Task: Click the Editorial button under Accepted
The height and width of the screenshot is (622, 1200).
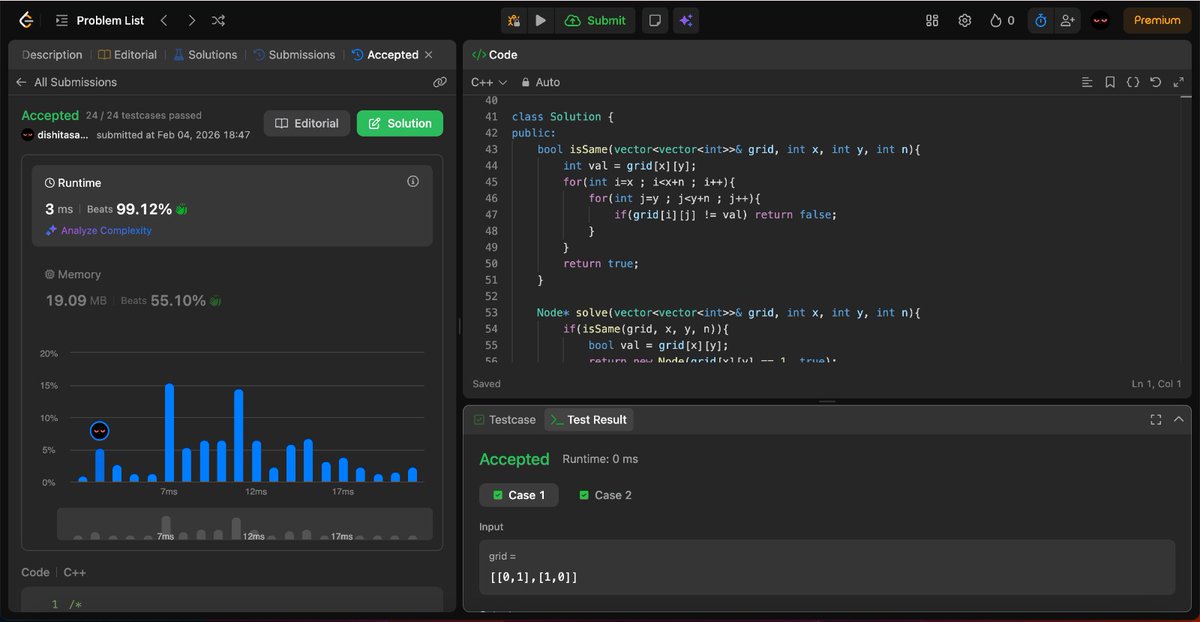Action: coord(307,123)
